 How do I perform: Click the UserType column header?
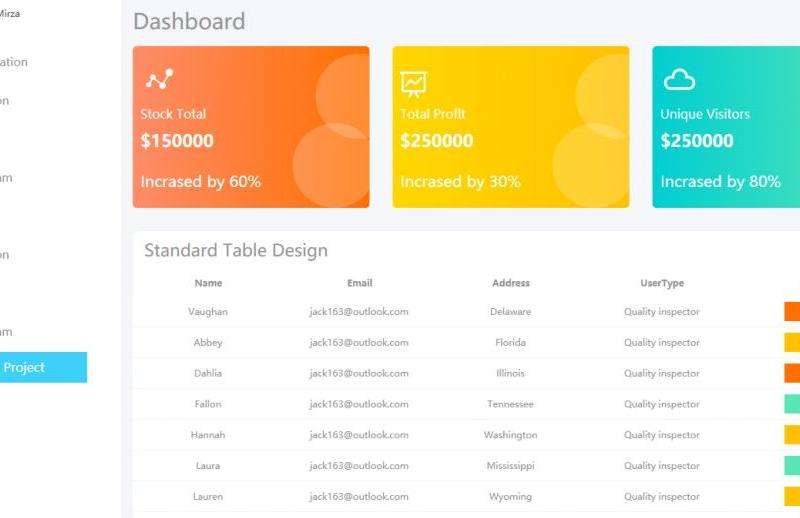click(661, 283)
